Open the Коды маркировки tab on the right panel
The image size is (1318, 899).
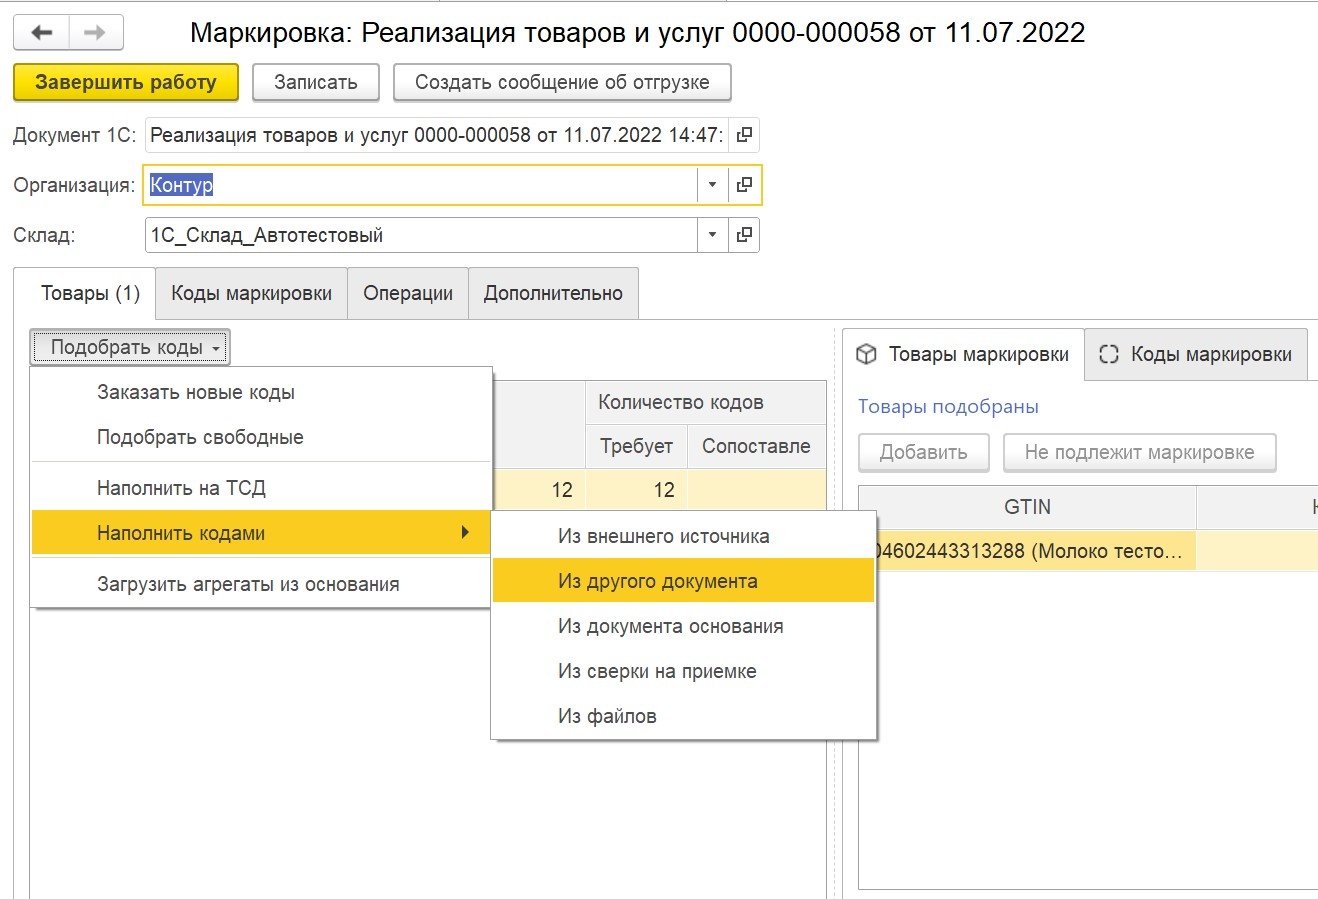point(1196,354)
